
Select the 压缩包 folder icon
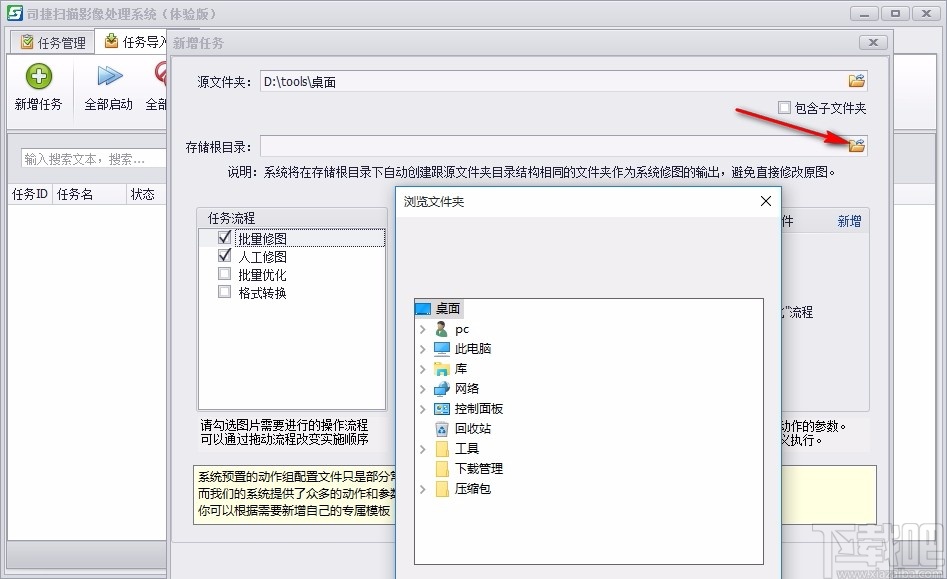(x=441, y=488)
